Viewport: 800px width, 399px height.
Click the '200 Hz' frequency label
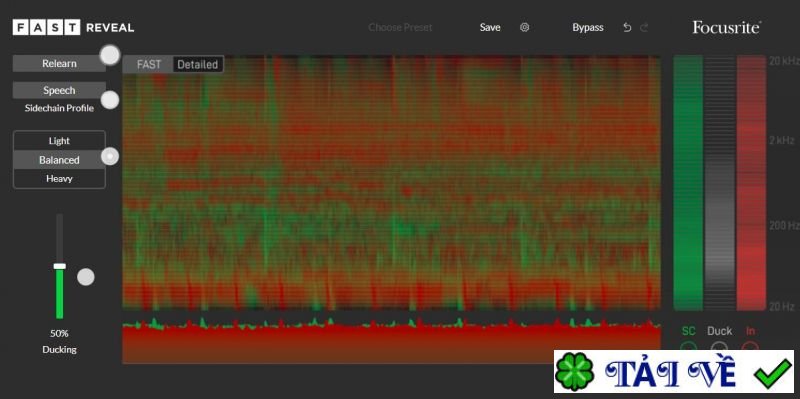784,225
